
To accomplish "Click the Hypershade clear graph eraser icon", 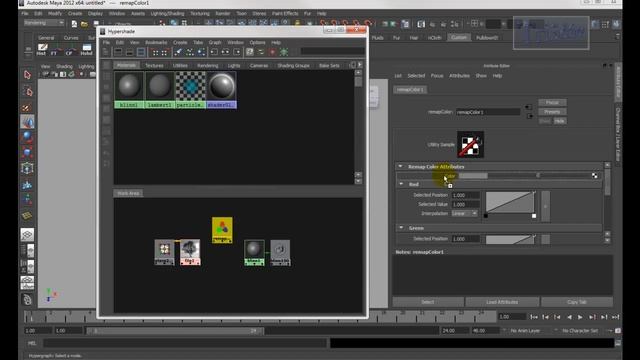I will point(178,52).
